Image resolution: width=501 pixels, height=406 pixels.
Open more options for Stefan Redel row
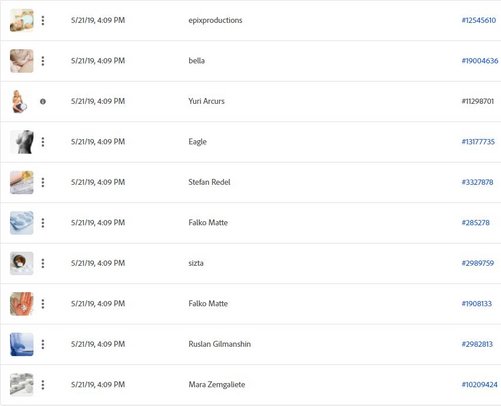[x=43, y=182]
